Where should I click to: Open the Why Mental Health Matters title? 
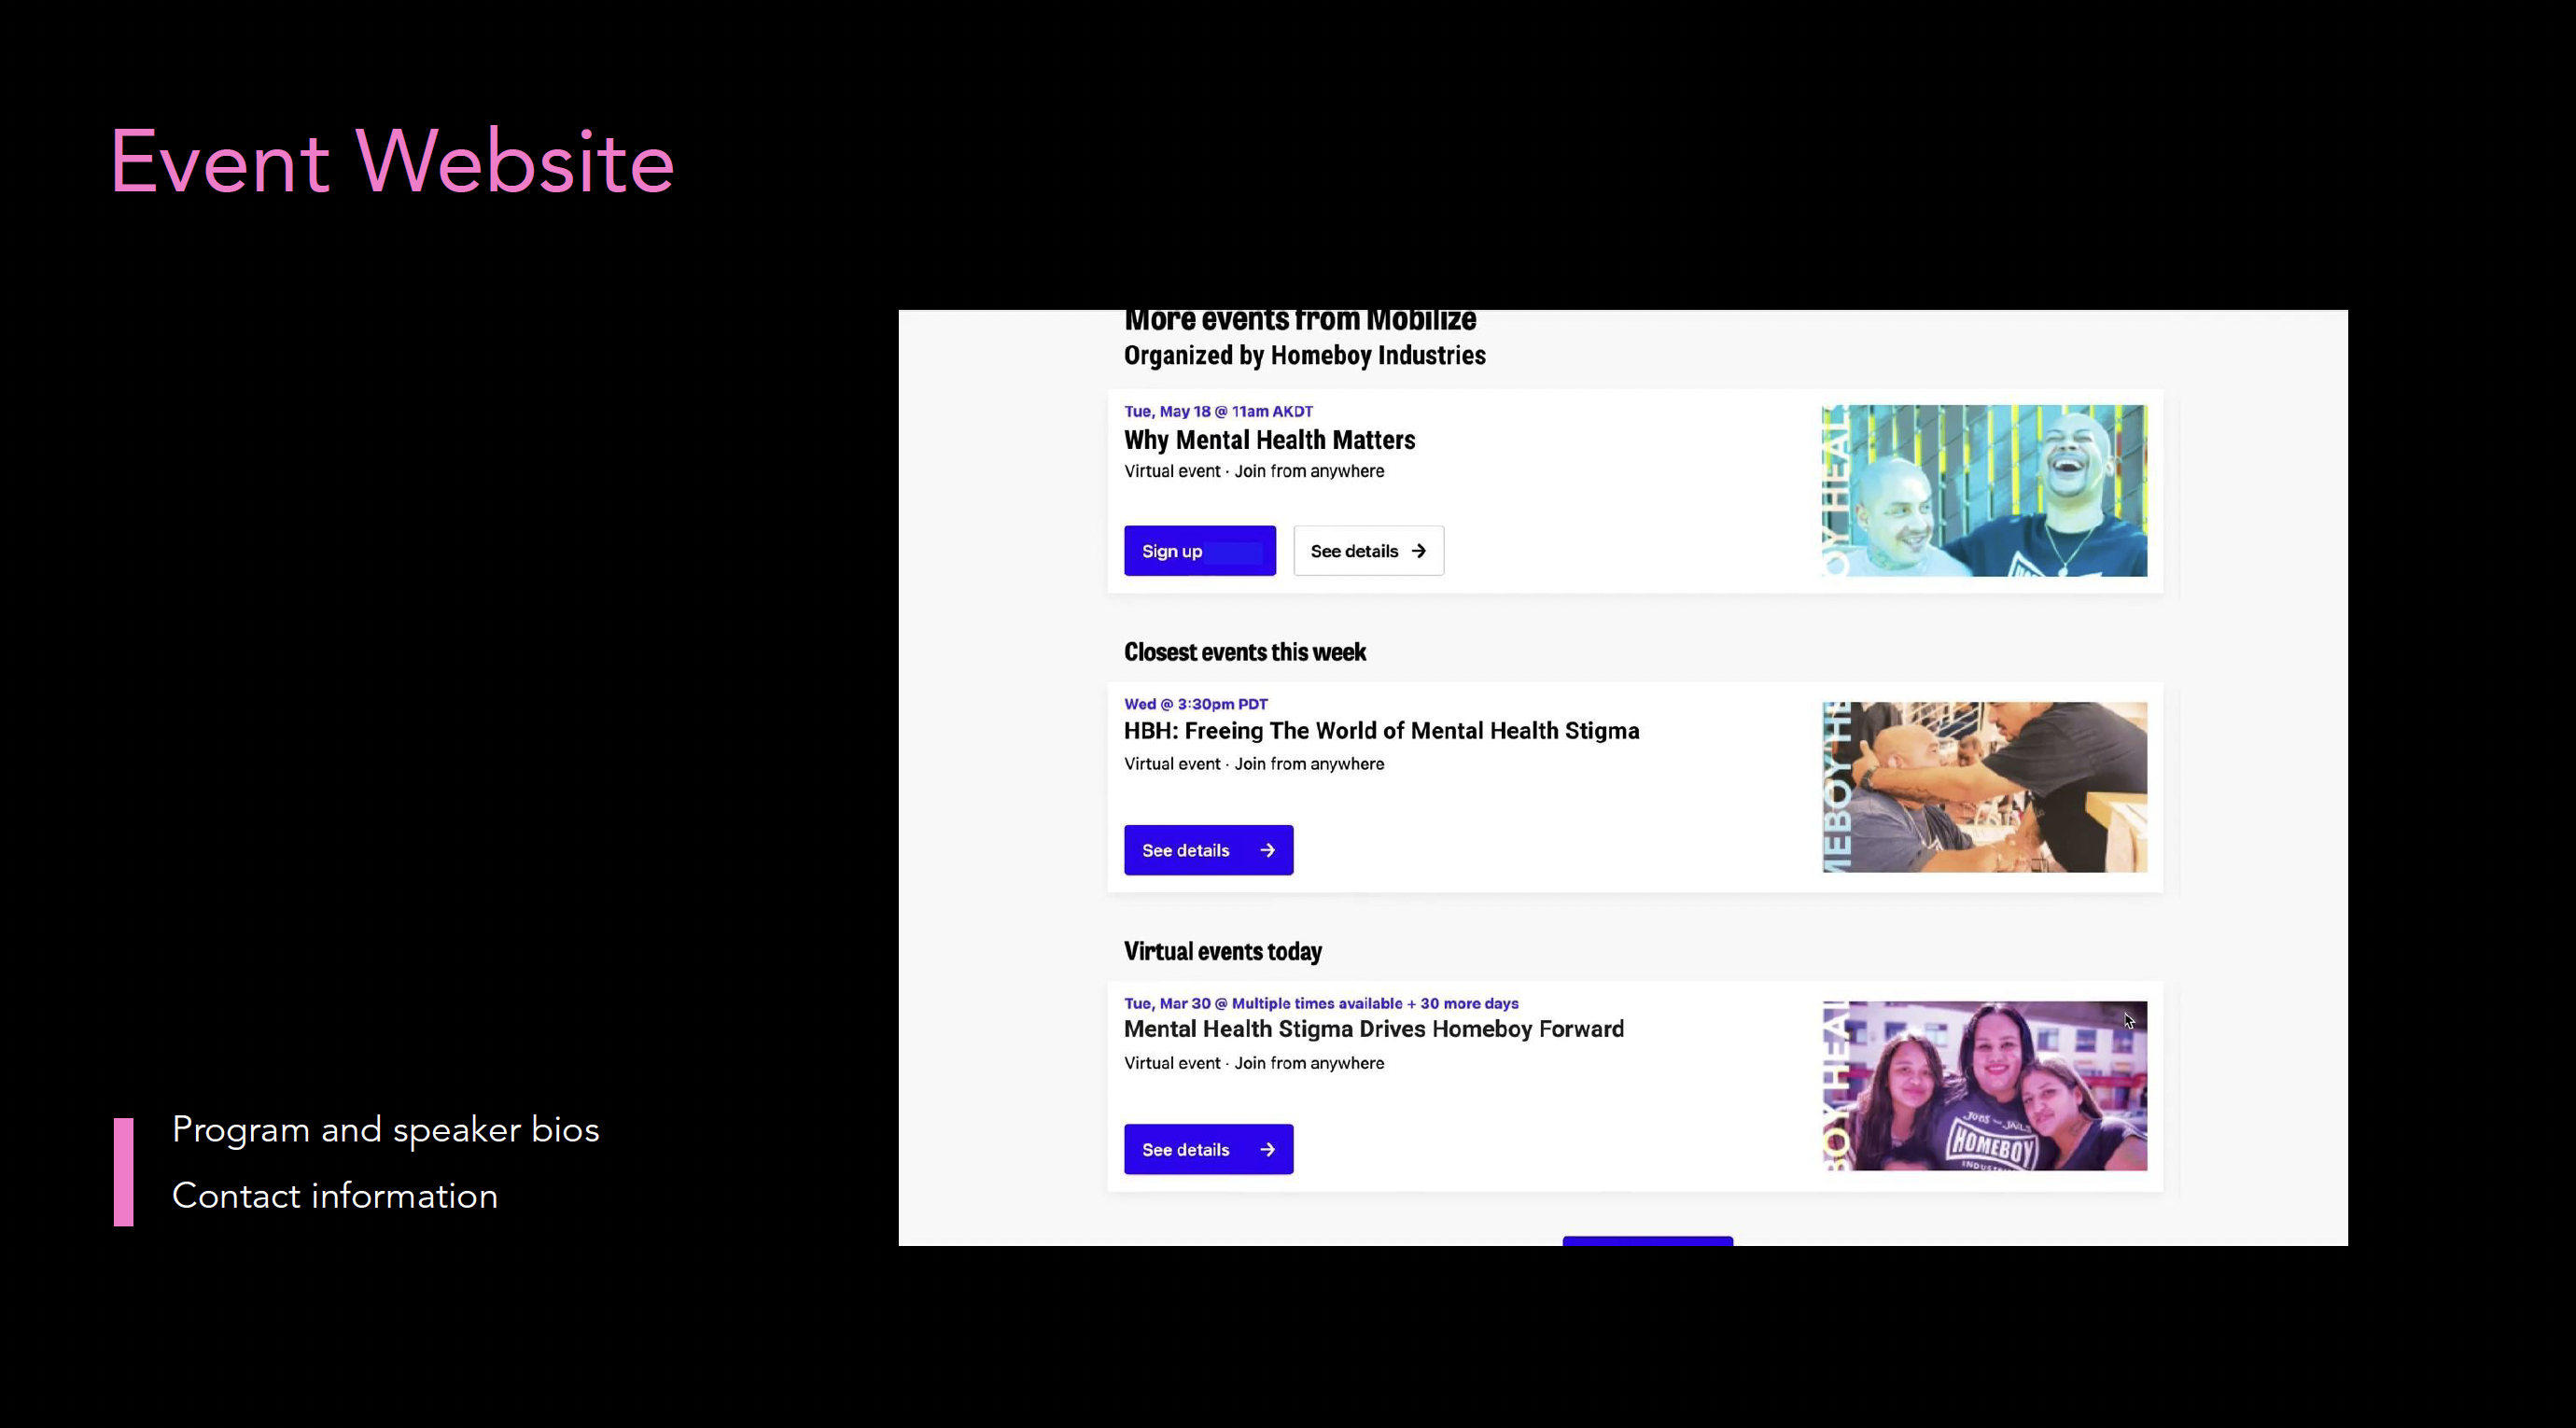click(1269, 440)
